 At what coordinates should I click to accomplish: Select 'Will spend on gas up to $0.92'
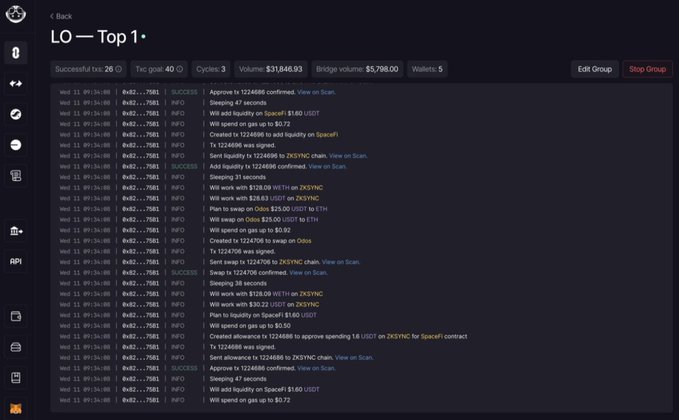pyautogui.click(x=250, y=230)
